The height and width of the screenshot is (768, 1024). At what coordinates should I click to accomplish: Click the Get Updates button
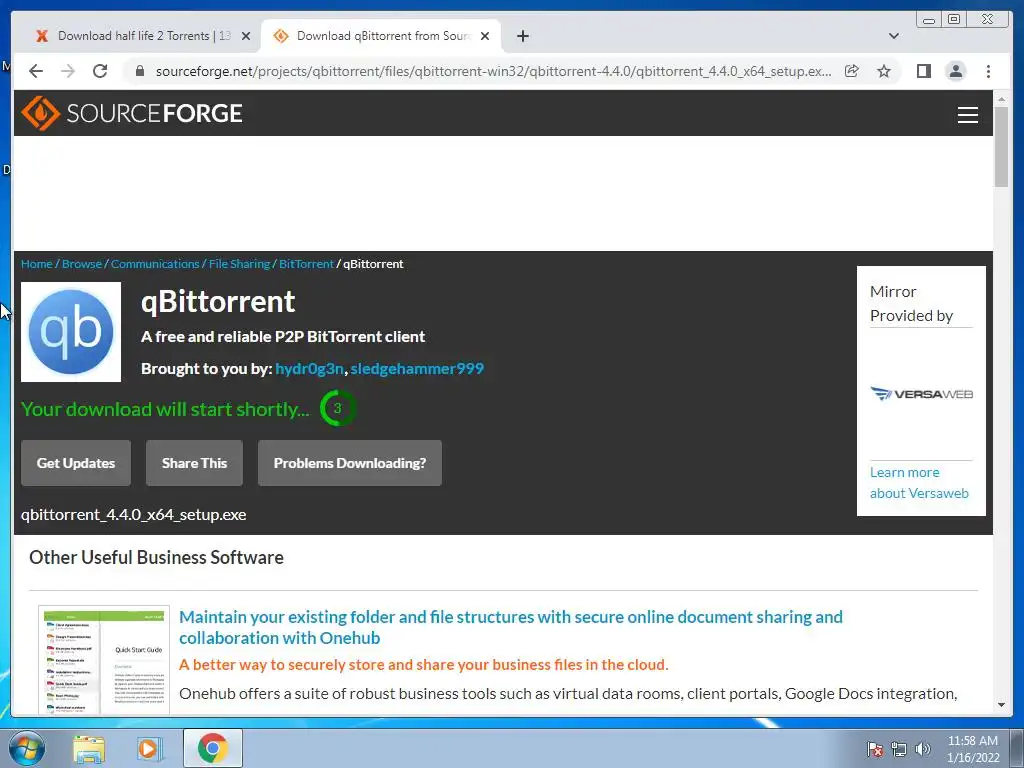(76, 463)
